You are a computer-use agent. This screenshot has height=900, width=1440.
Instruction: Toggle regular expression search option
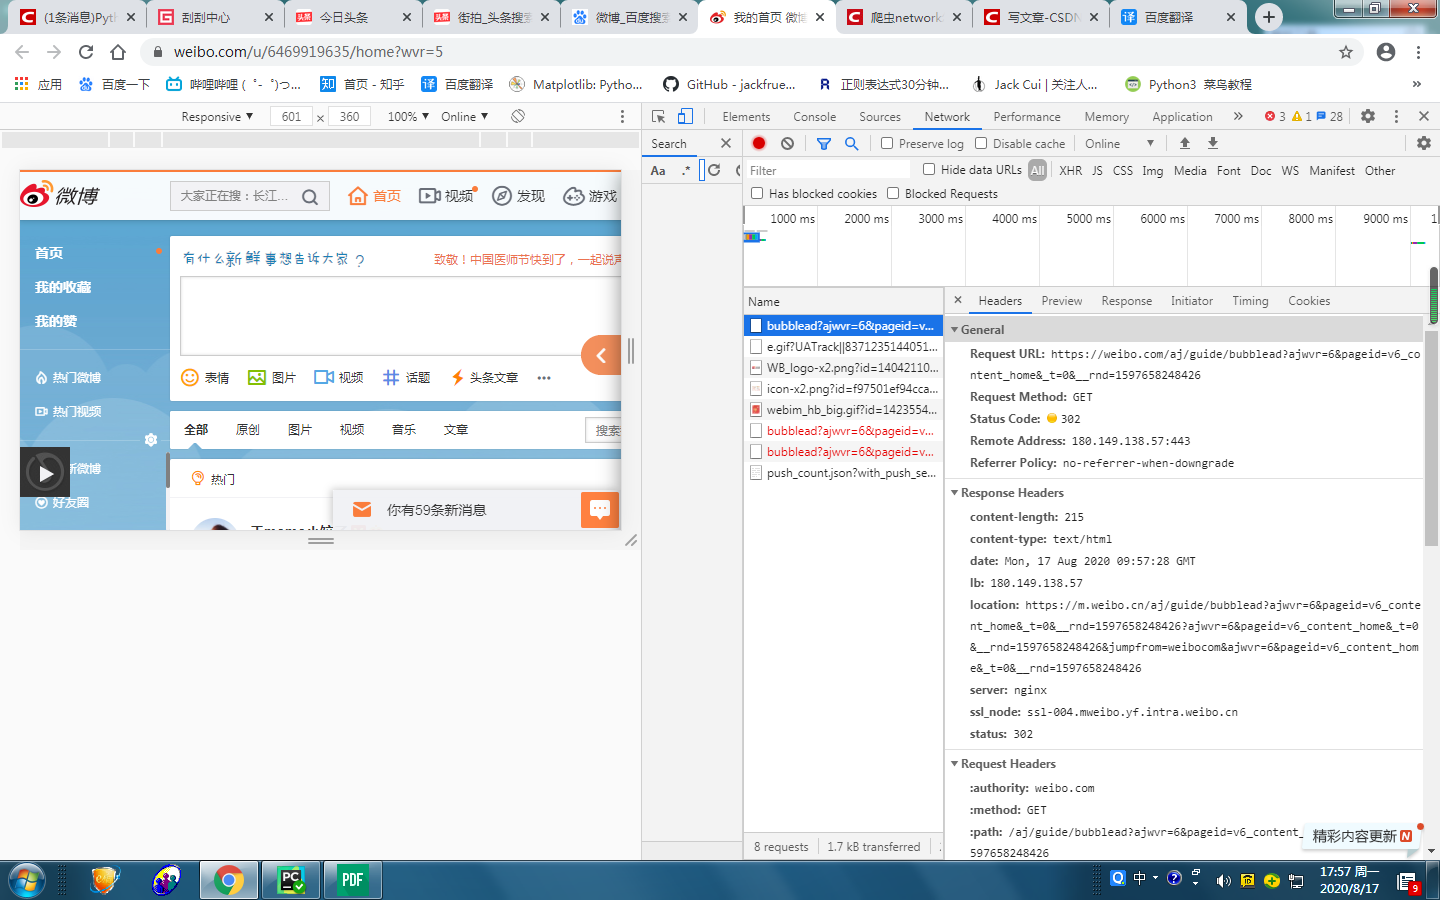(x=686, y=170)
